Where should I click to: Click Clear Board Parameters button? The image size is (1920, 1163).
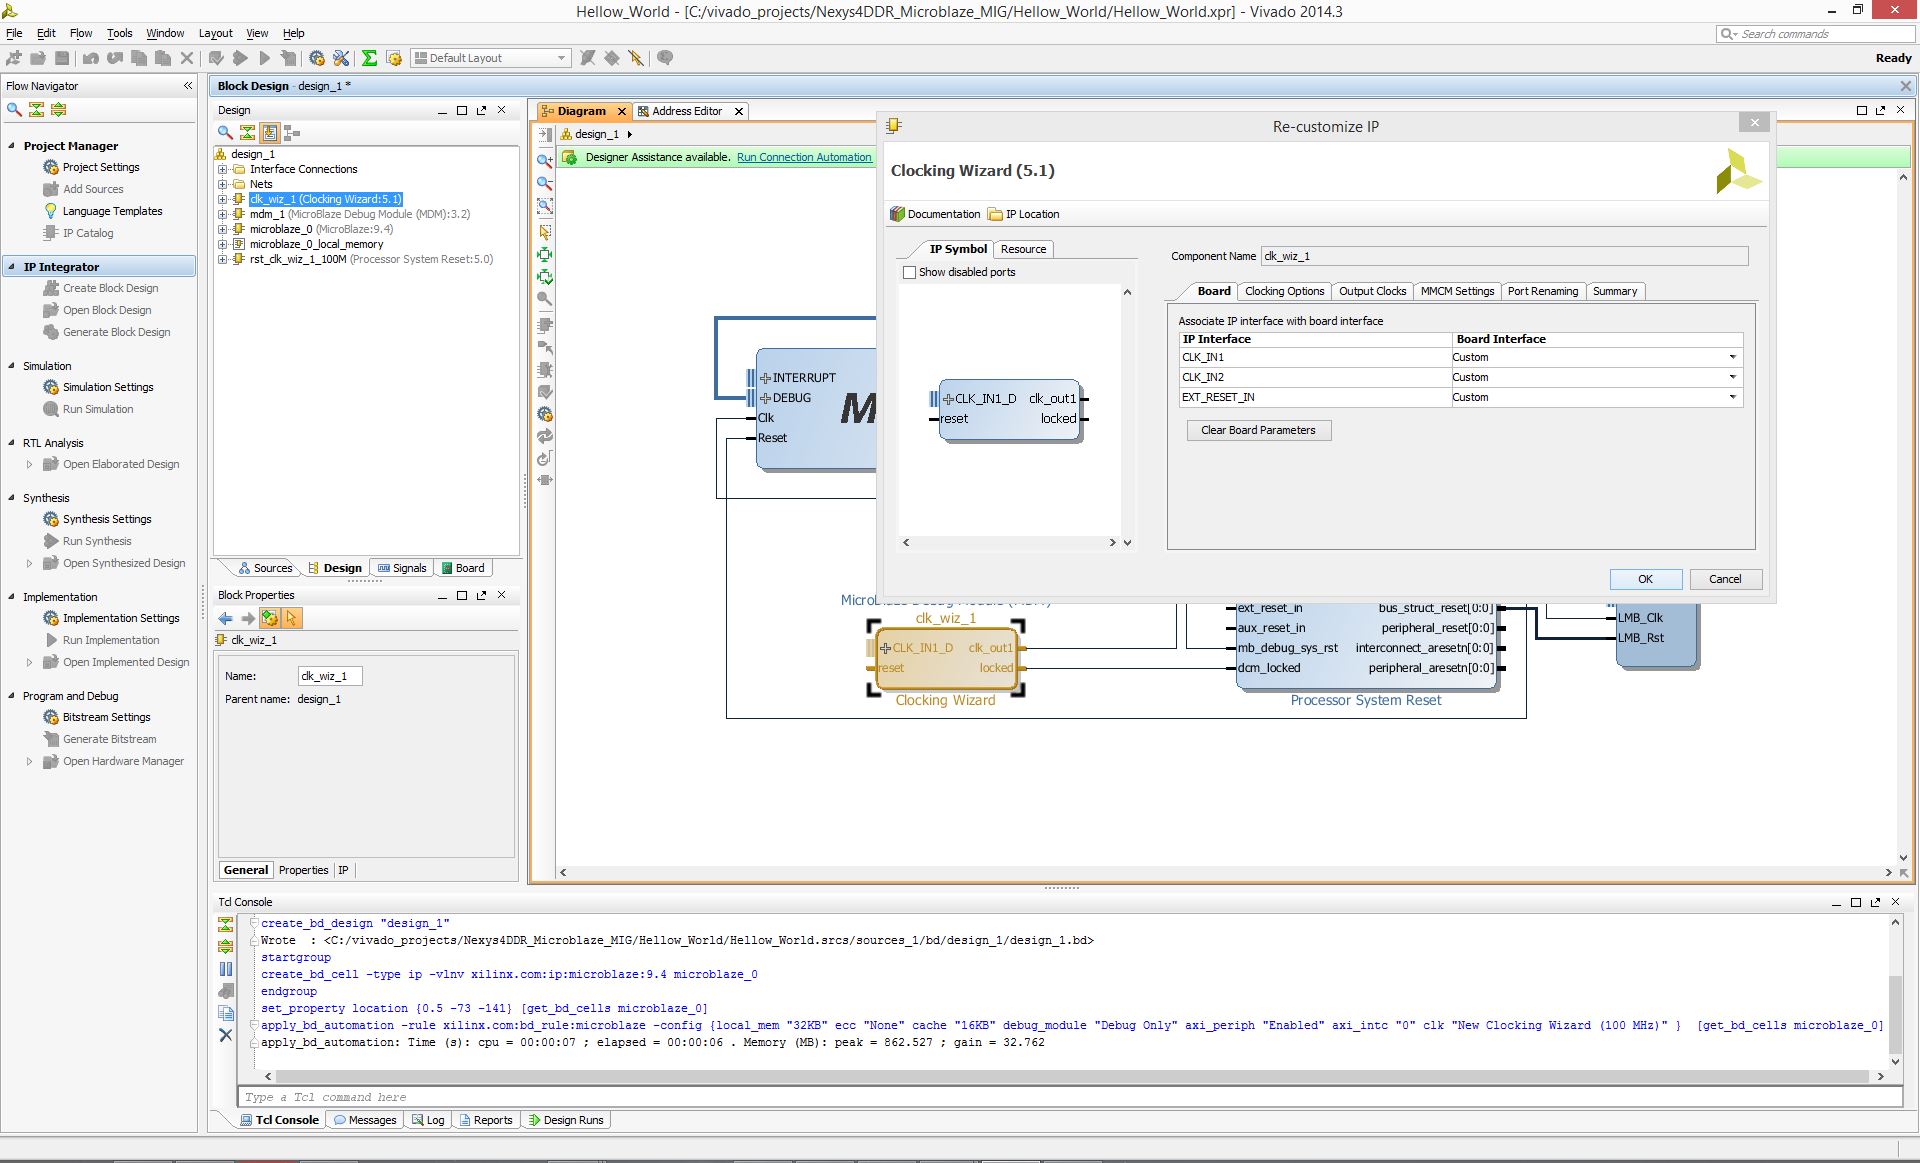[x=1258, y=430]
